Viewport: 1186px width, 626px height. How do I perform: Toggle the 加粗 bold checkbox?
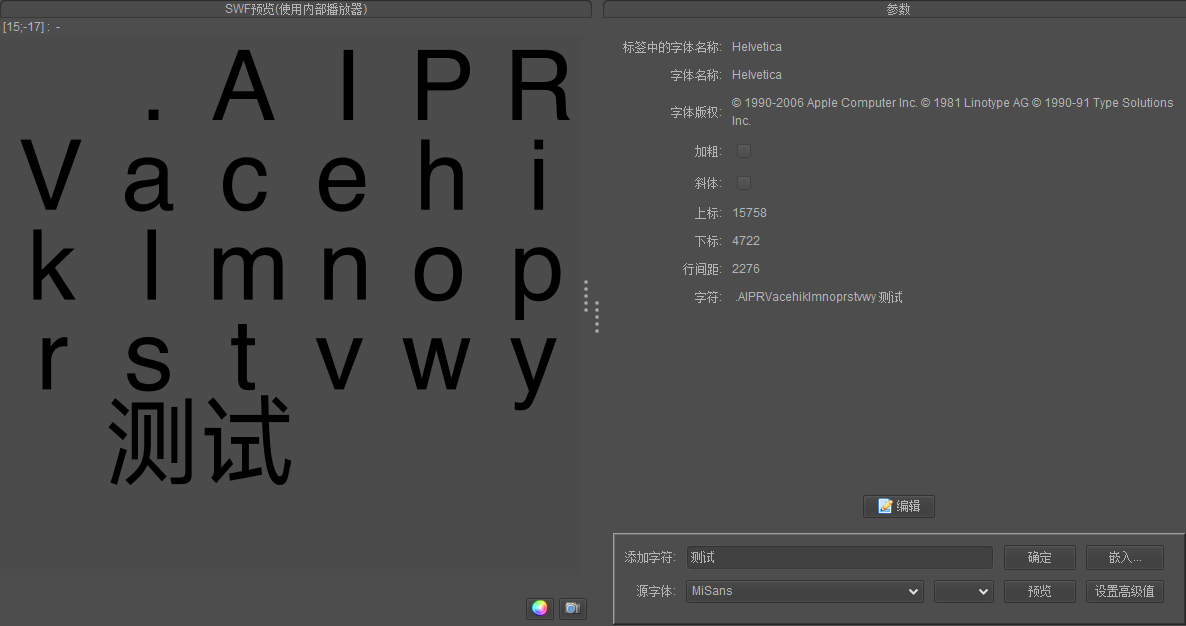coord(744,151)
